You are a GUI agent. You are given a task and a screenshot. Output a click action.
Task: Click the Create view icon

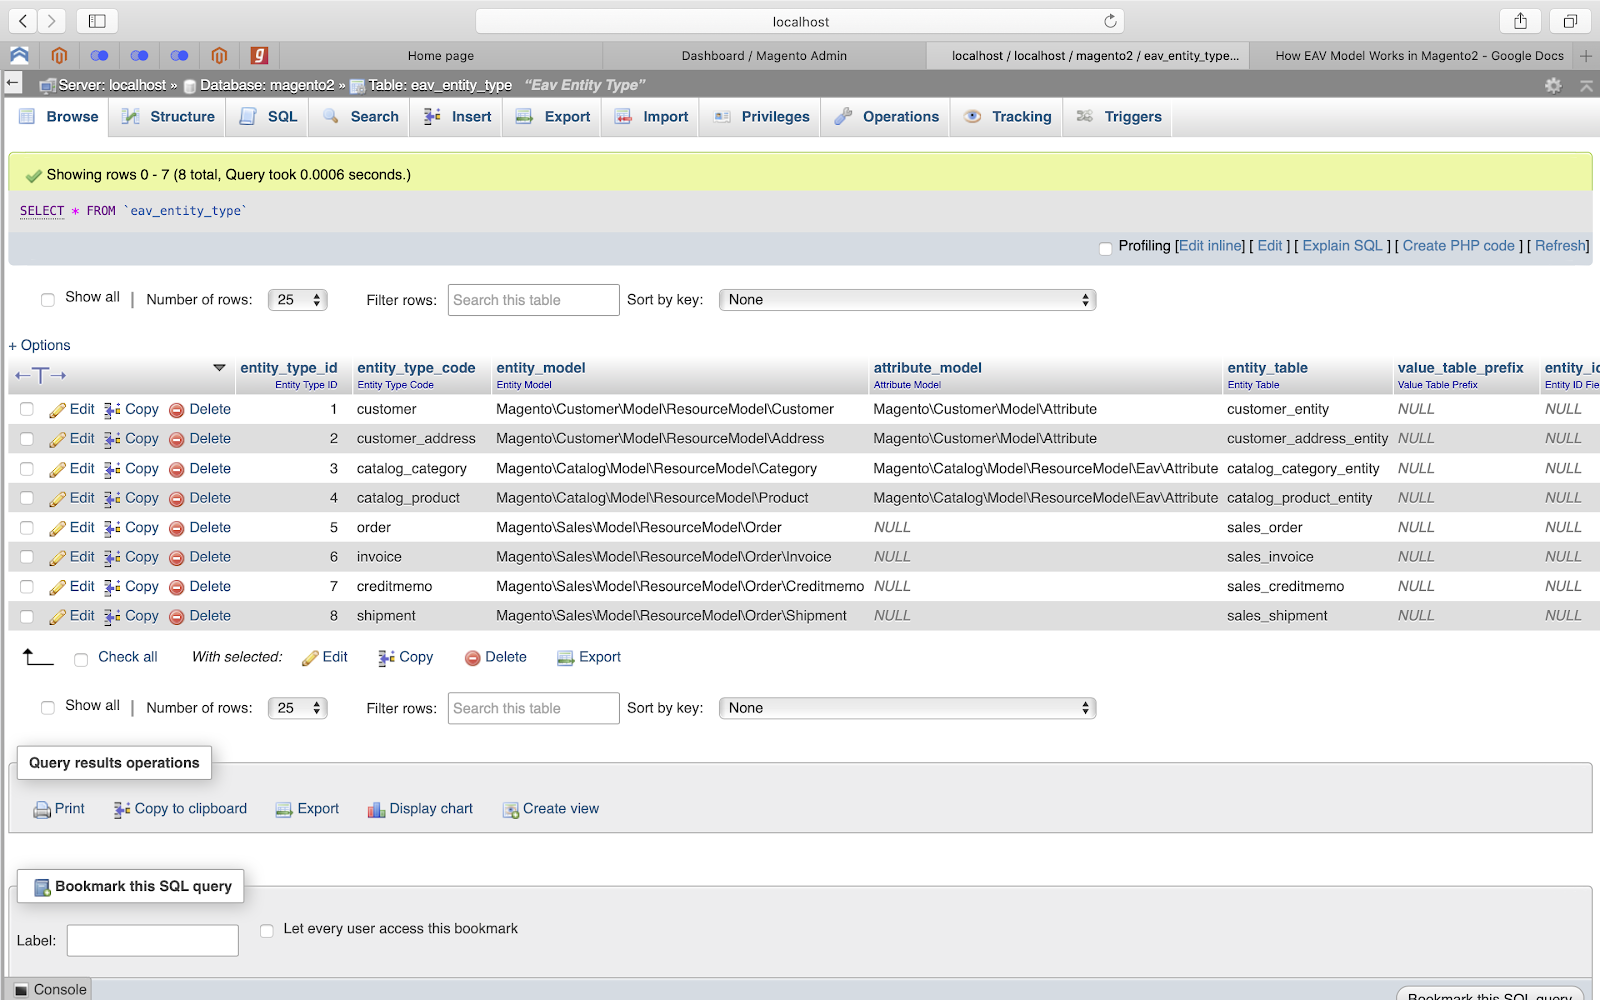coord(511,810)
